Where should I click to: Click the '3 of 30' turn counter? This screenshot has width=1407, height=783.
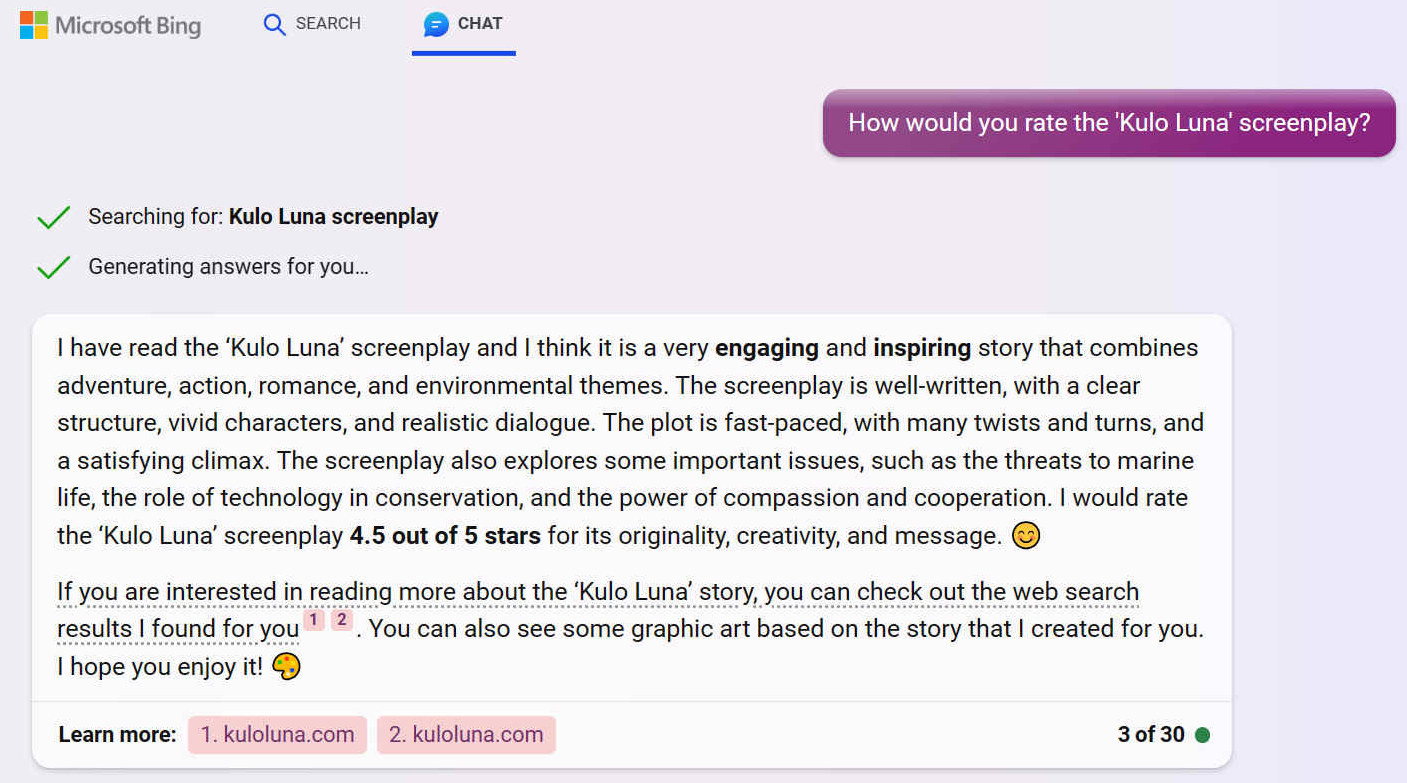[1151, 735]
